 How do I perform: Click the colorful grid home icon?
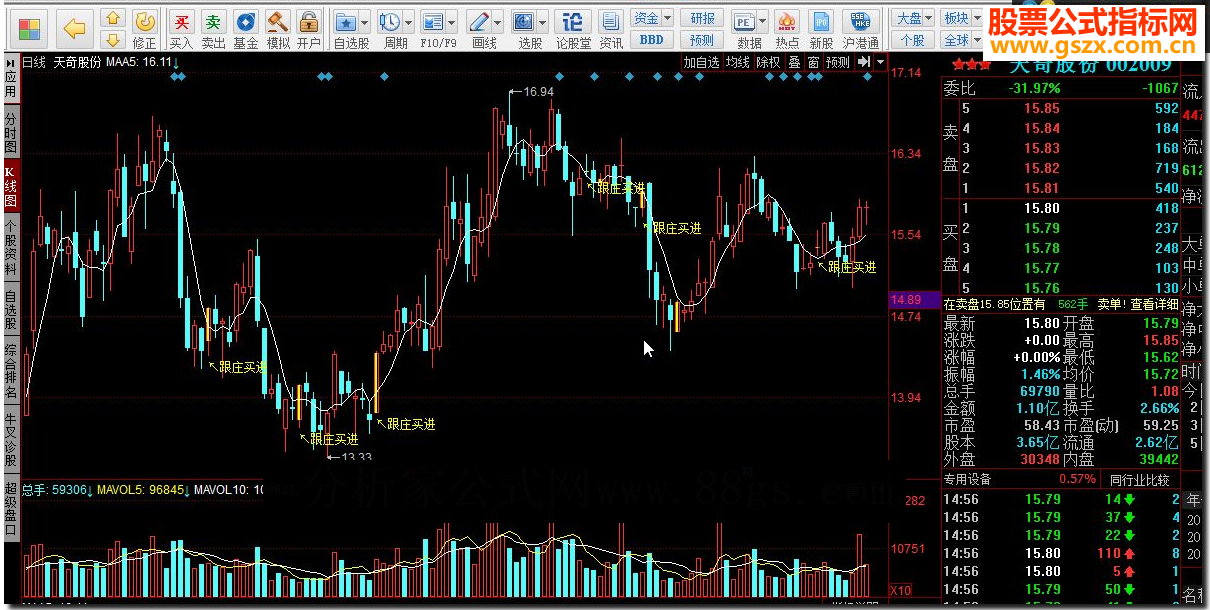point(31,27)
